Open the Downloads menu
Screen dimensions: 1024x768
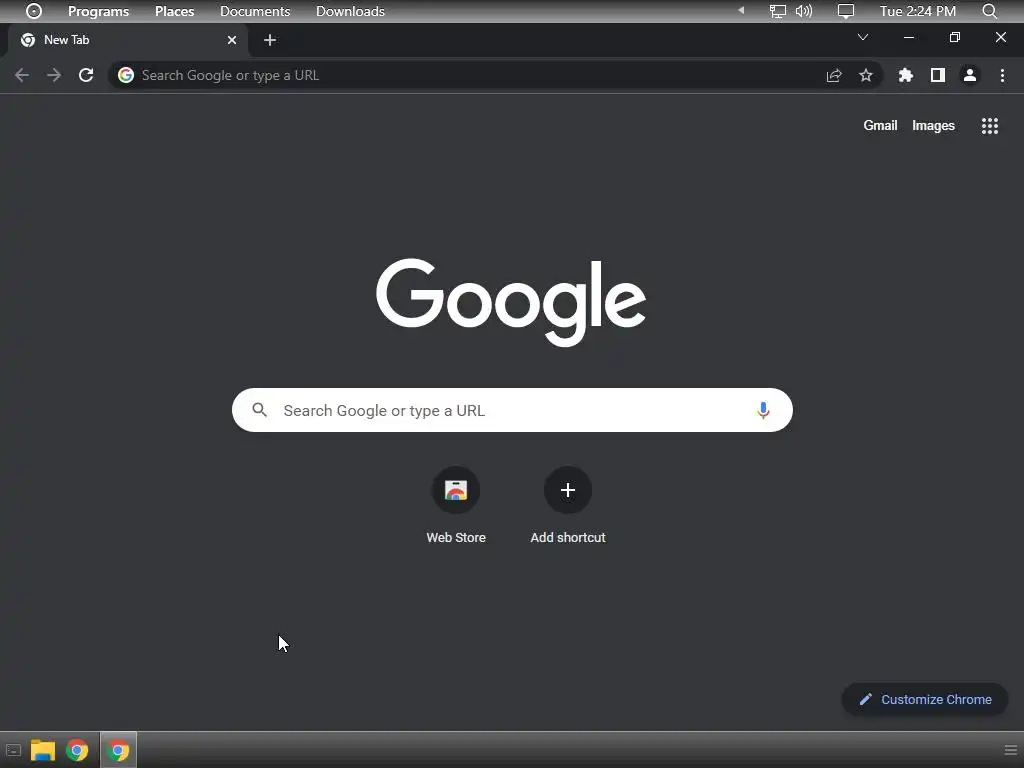350,11
